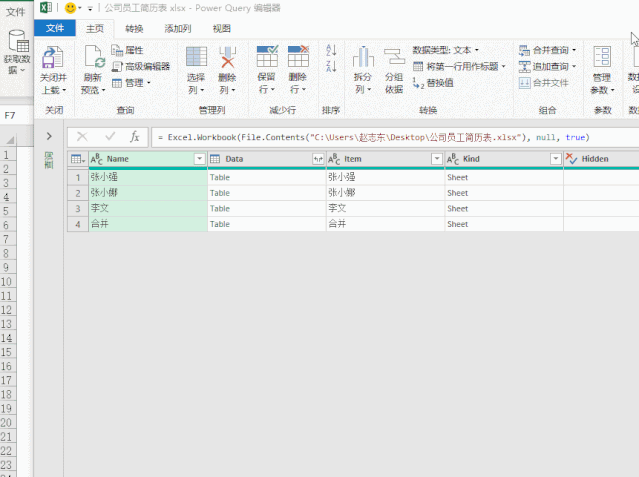Use First Row as Headers button

[459, 66]
